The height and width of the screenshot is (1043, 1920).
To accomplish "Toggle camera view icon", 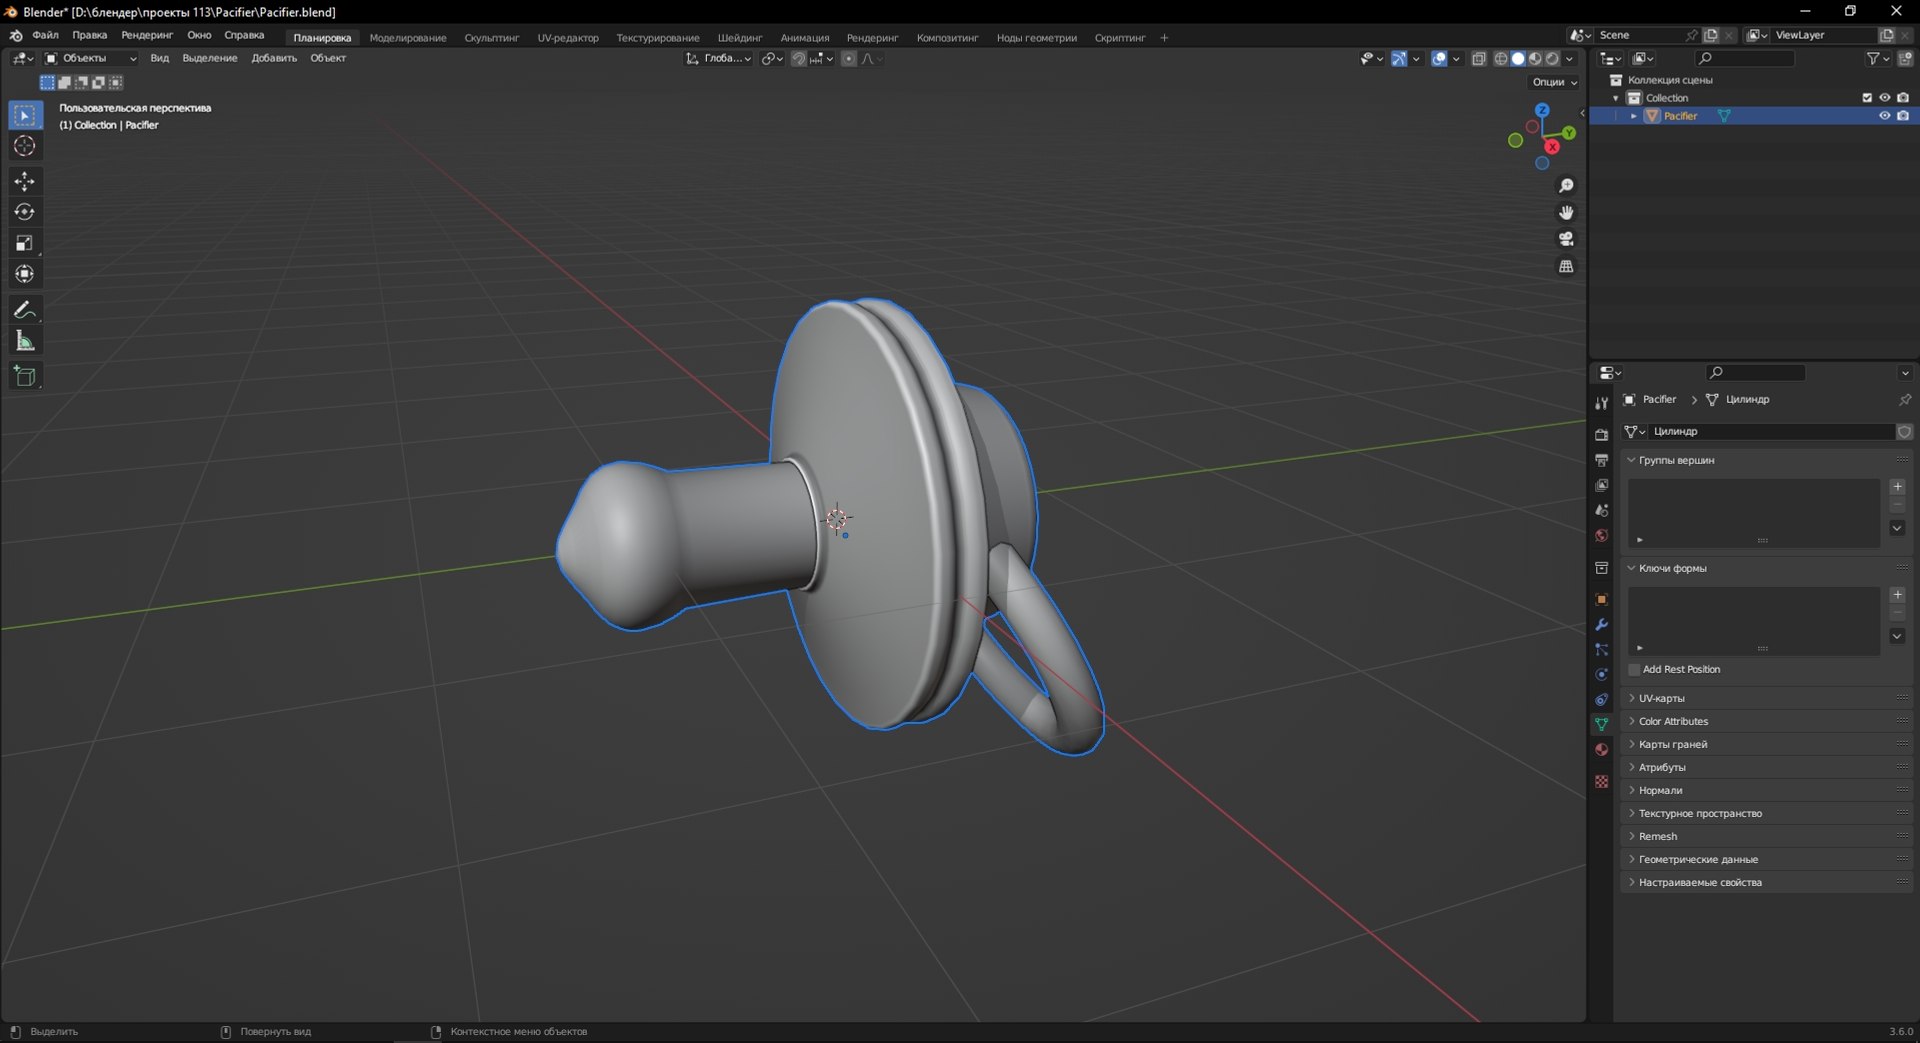I will (1566, 239).
